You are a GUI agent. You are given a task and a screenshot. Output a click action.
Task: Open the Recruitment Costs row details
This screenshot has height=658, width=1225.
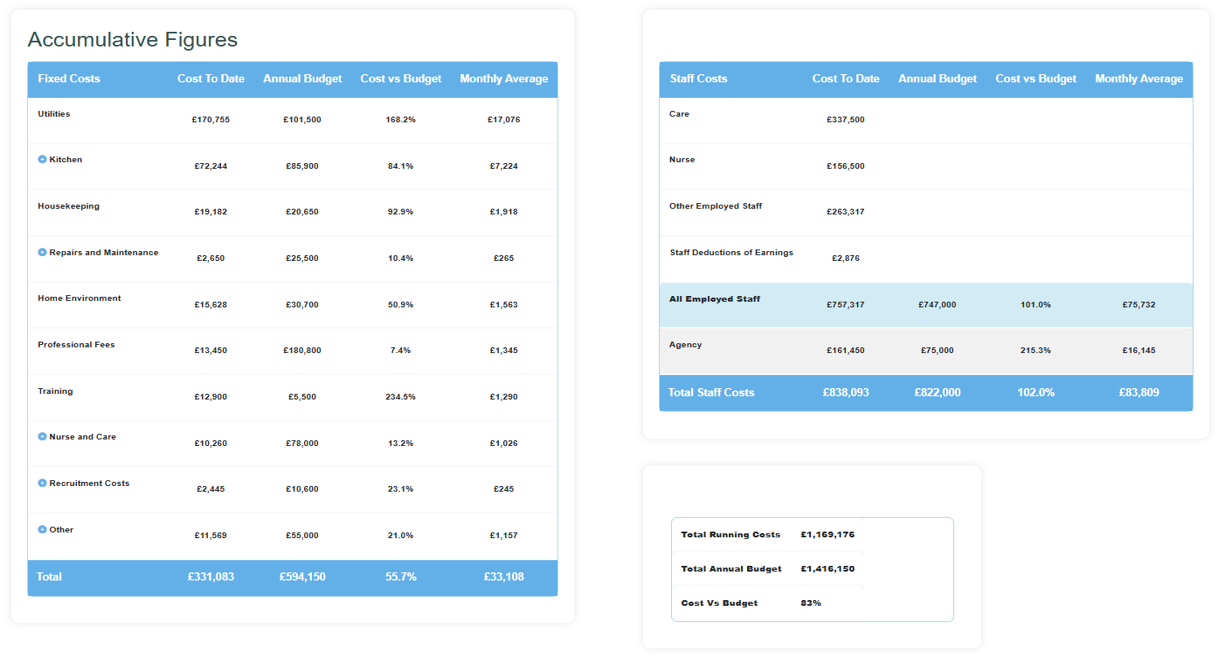coord(42,483)
